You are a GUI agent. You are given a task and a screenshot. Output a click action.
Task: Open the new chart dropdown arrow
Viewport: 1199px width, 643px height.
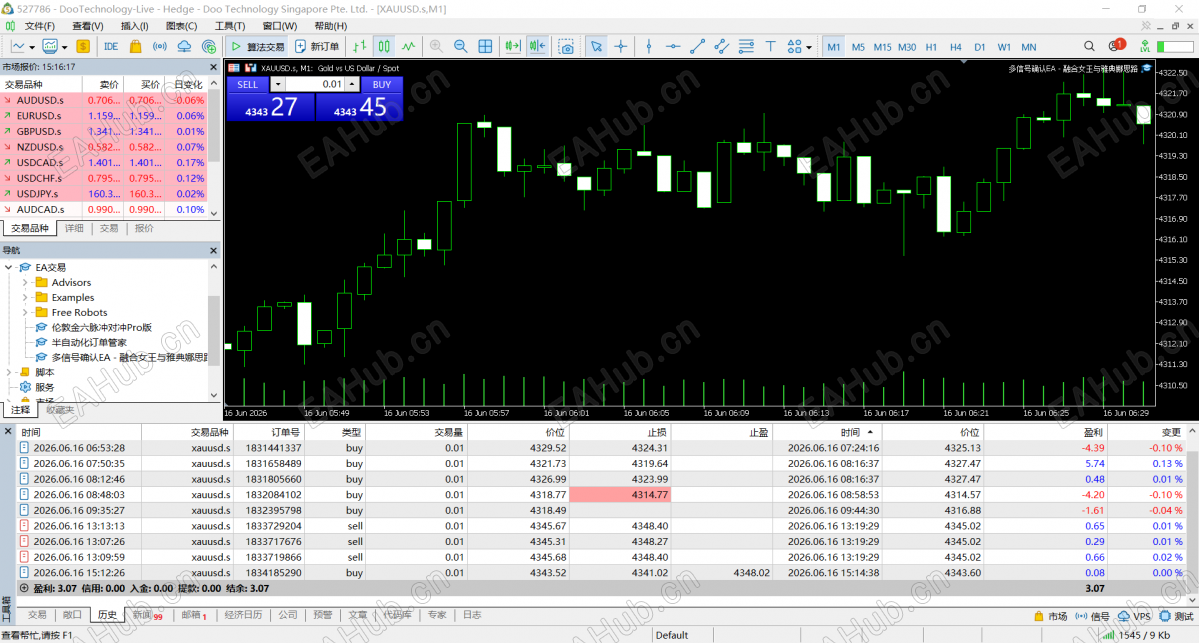coord(32,47)
